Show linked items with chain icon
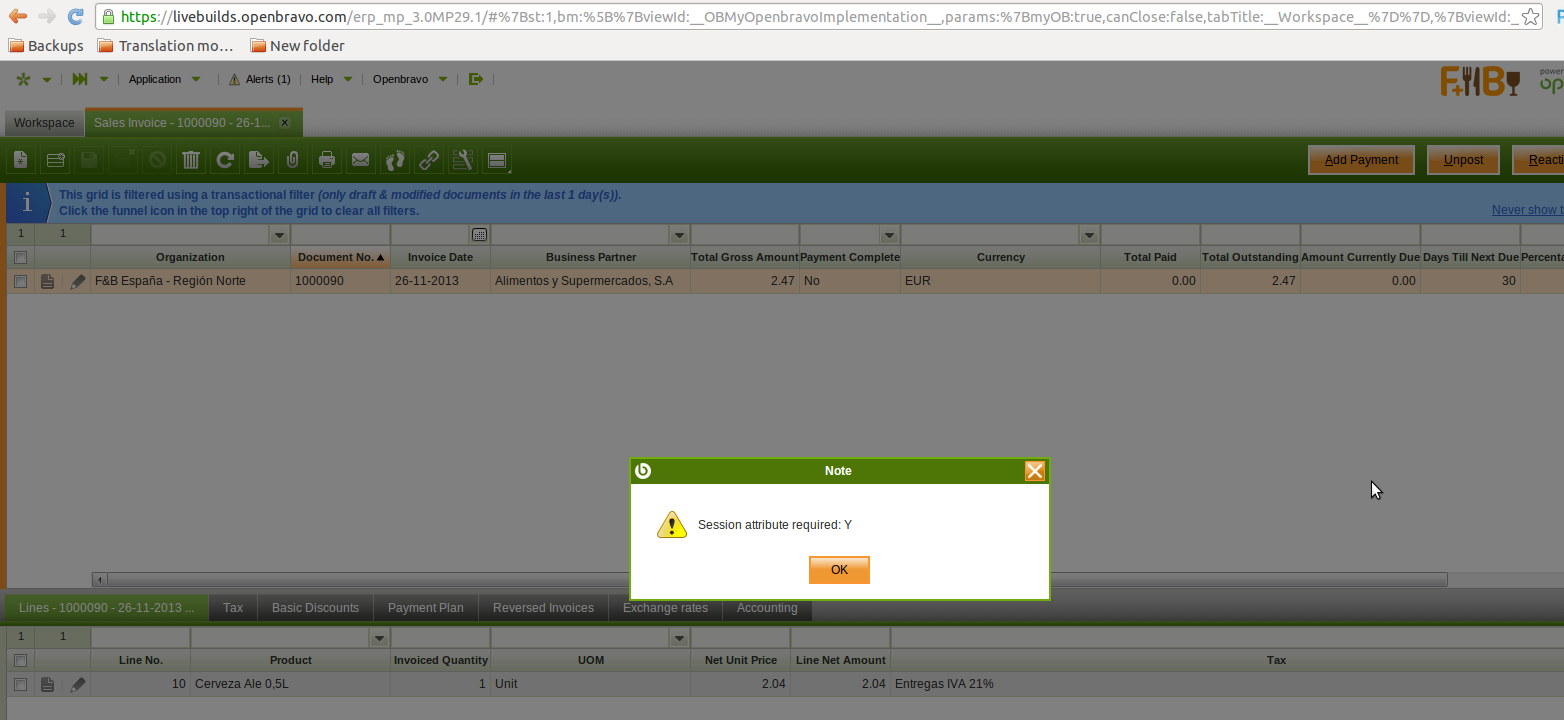The height and width of the screenshot is (720, 1564). point(429,160)
